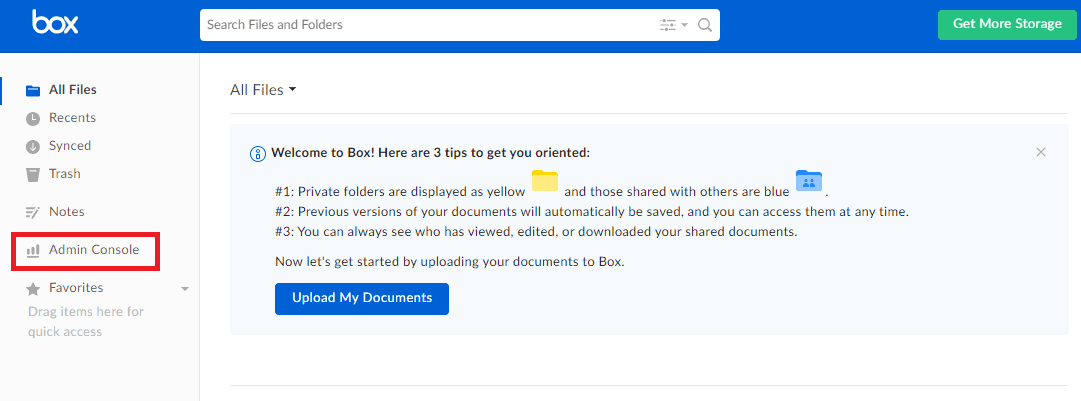The width and height of the screenshot is (1081, 401).
Task: Click 'Drag items here for quick access' text
Action: coord(86,322)
